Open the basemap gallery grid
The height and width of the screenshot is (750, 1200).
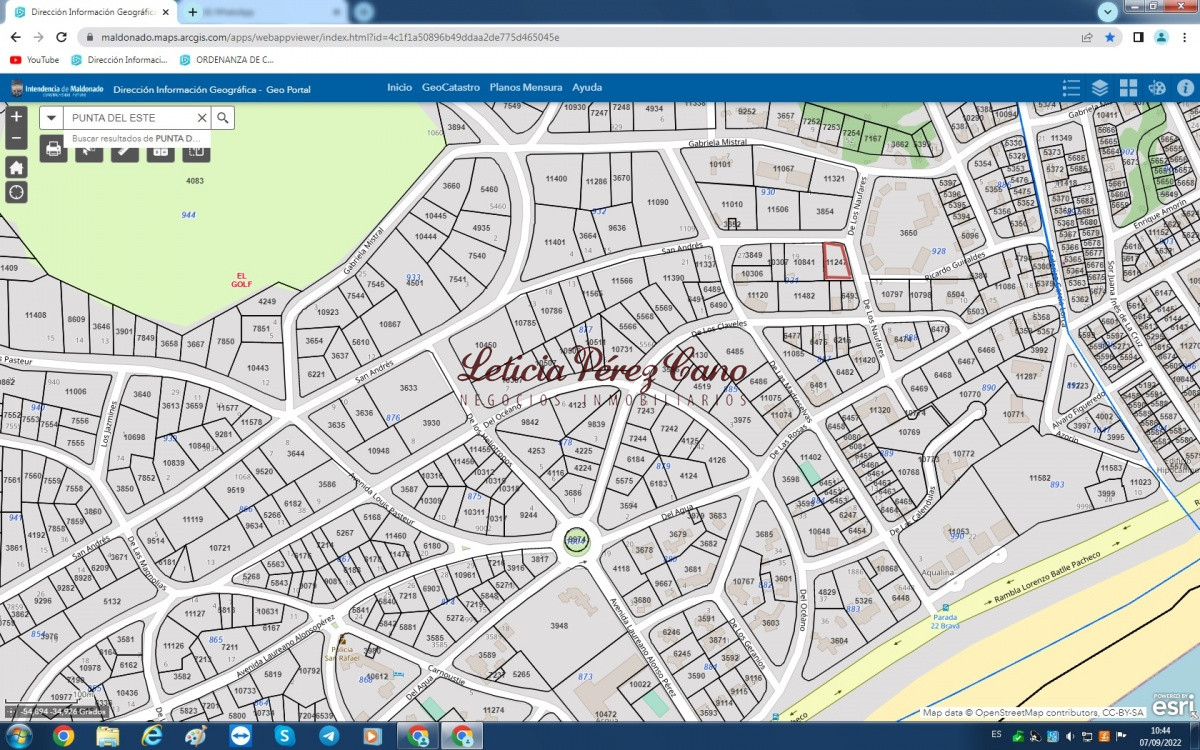click(1129, 88)
